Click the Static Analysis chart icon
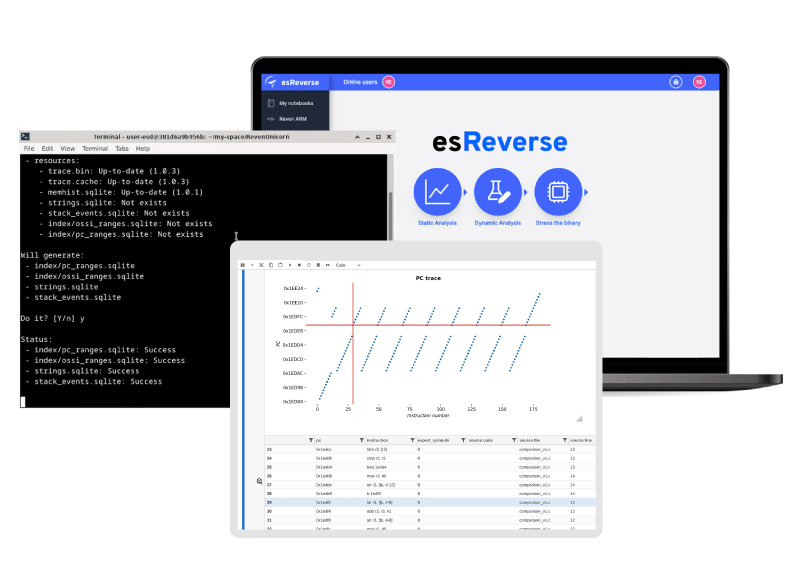 437,192
